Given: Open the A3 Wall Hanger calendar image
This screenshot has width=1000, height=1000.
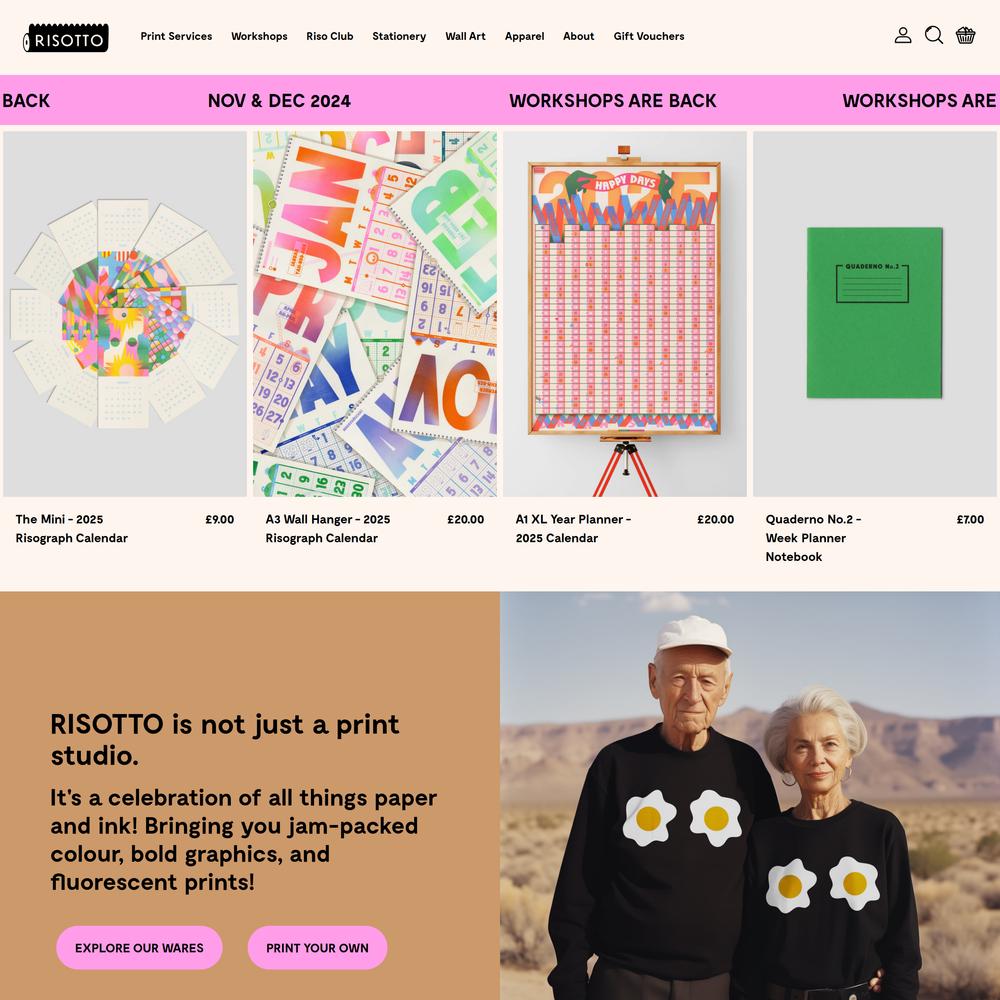Looking at the screenshot, I should point(375,314).
